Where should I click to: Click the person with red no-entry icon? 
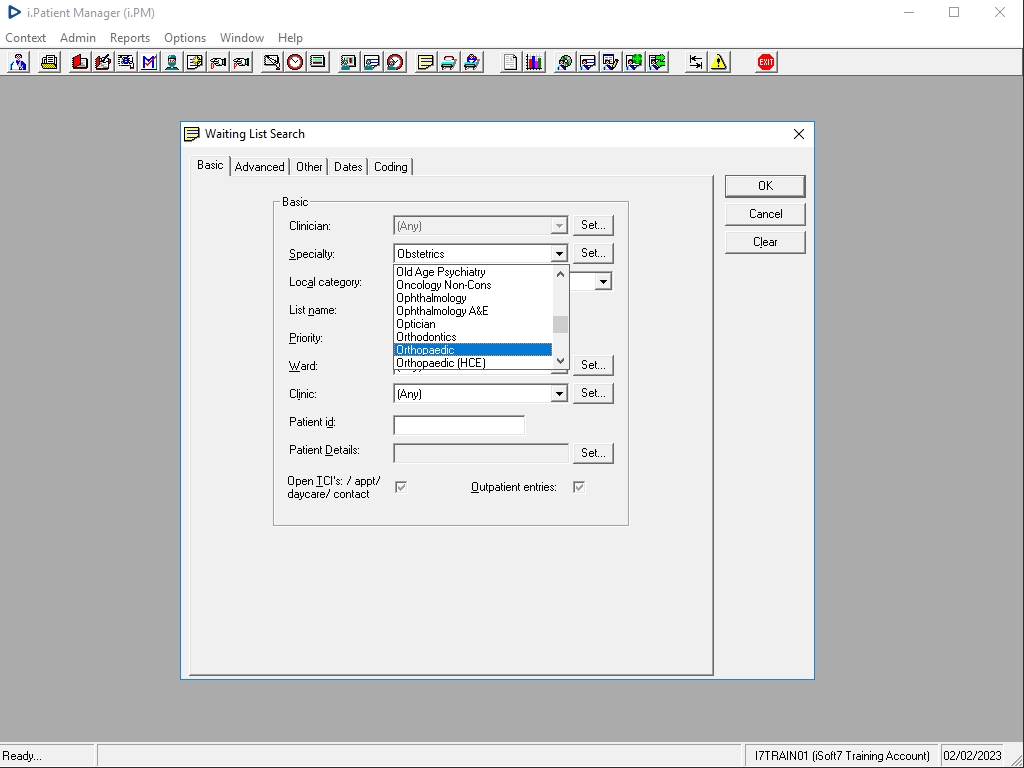[x=395, y=62]
